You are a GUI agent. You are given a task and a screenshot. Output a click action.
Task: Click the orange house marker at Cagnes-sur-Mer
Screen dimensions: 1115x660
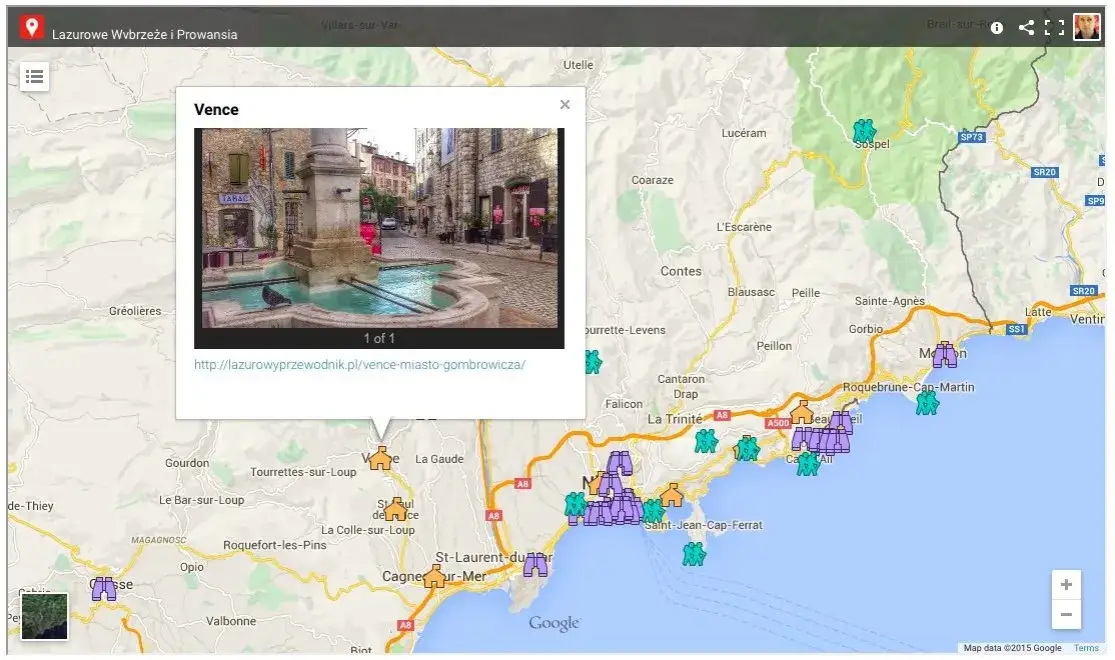pos(434,576)
